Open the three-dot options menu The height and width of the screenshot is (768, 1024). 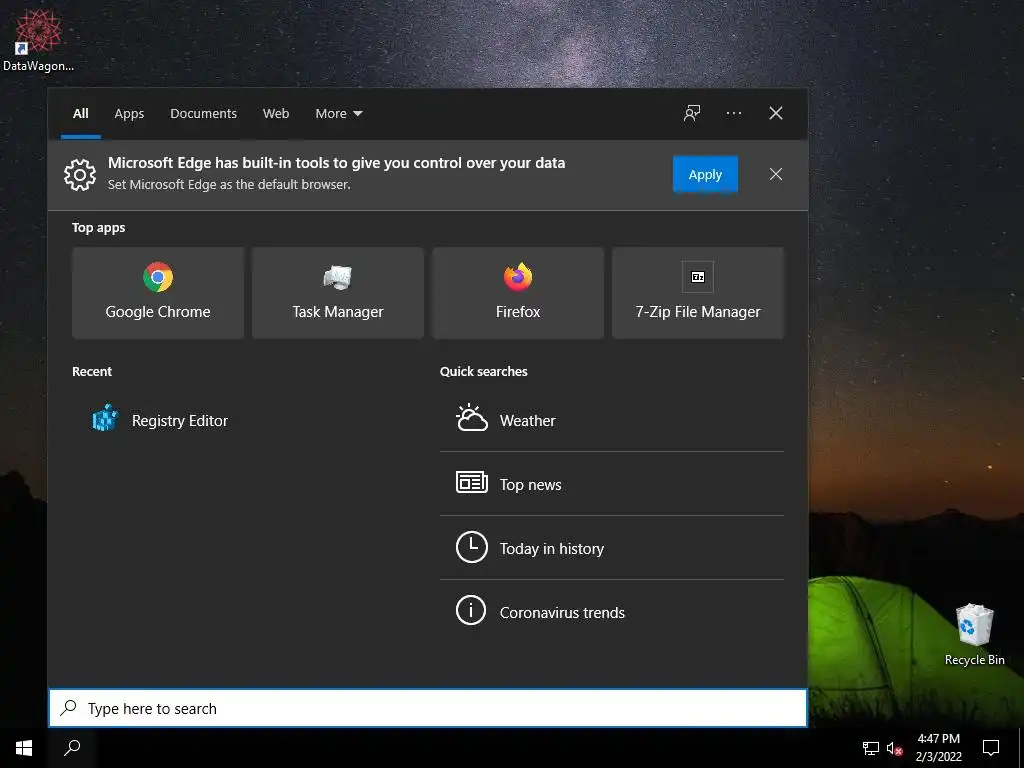(x=733, y=113)
